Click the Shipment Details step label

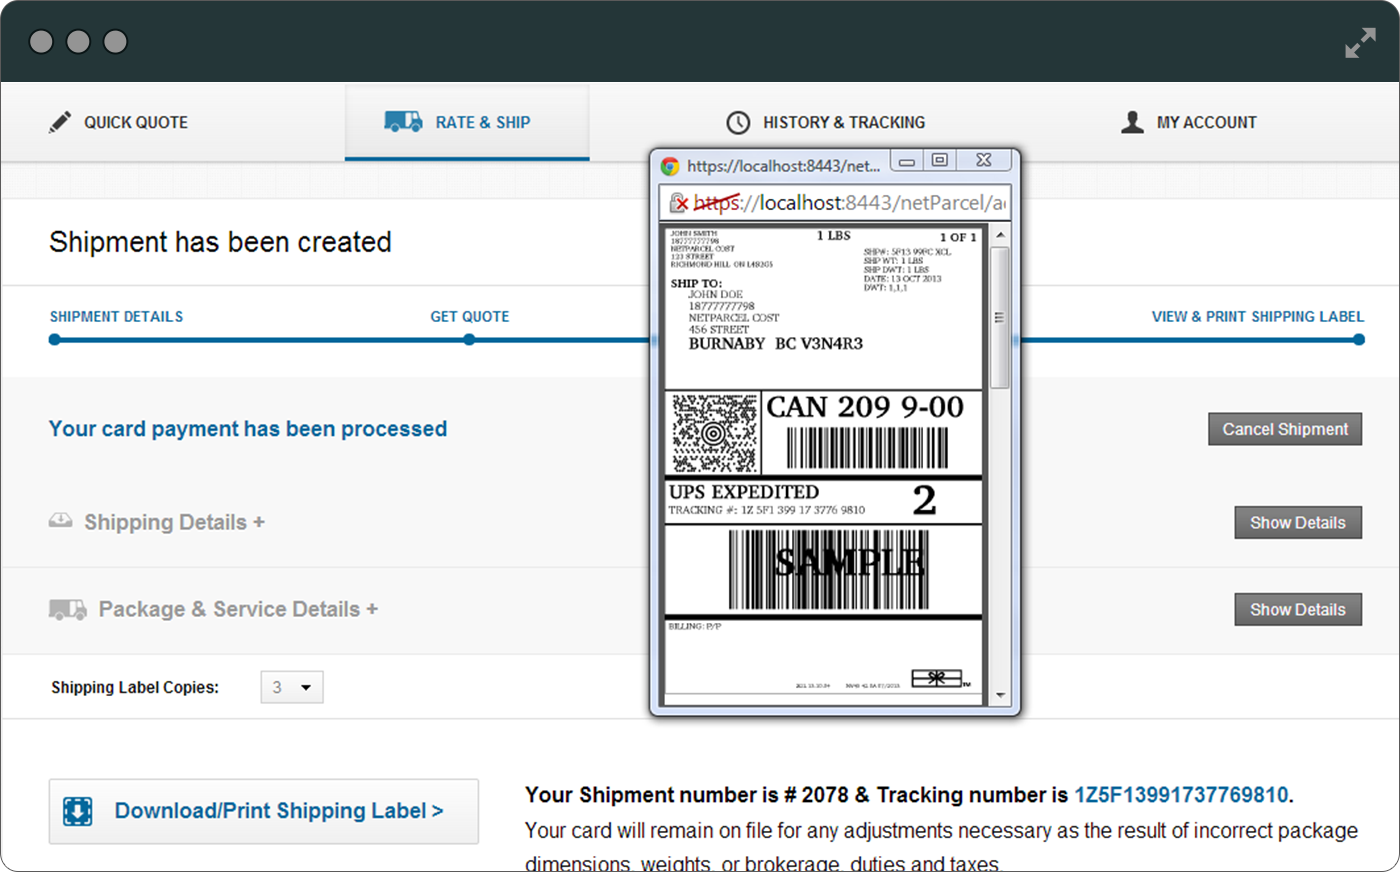point(117,316)
